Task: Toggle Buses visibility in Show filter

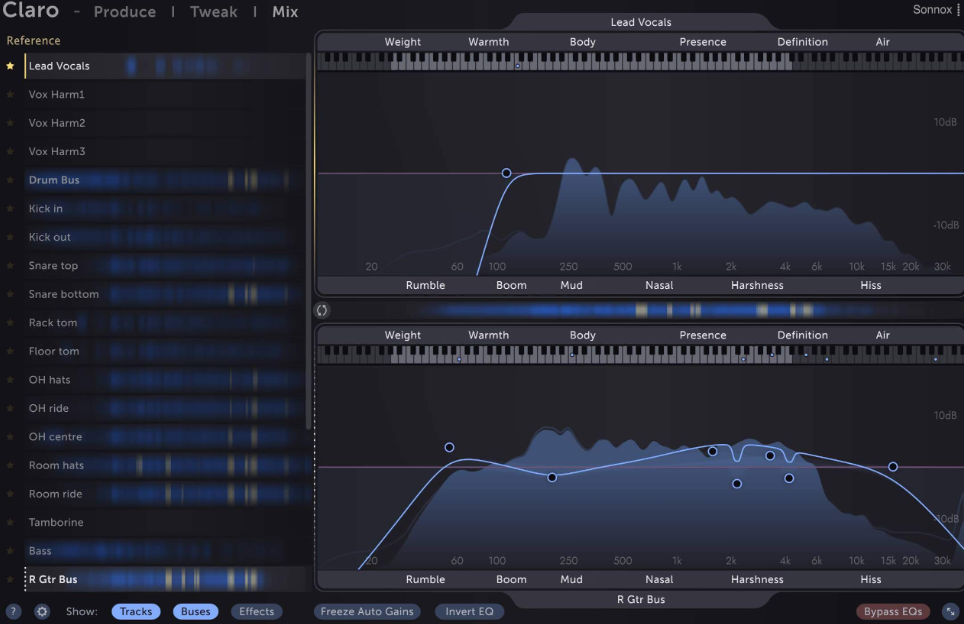Action: [x=196, y=612]
